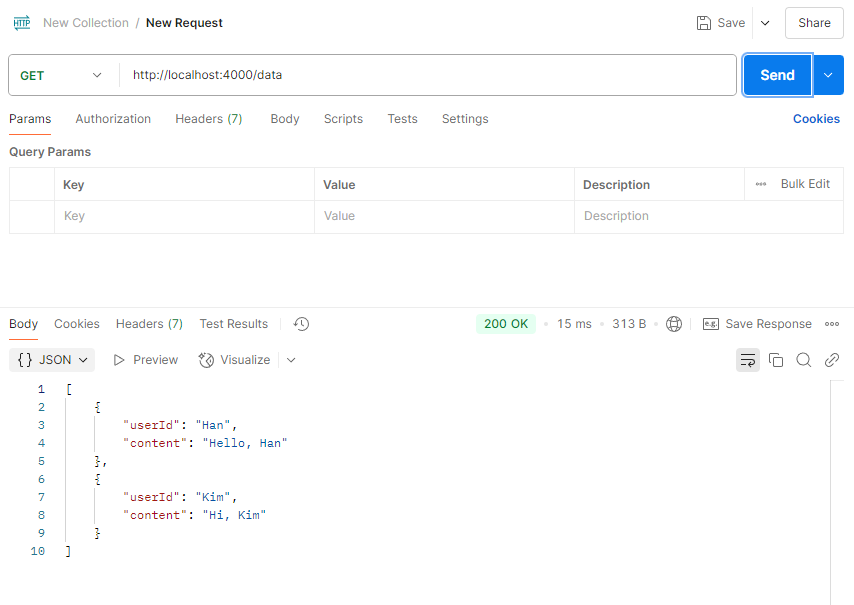The image size is (854, 605).
Task: Open the Test Results tab
Action: [x=234, y=324]
